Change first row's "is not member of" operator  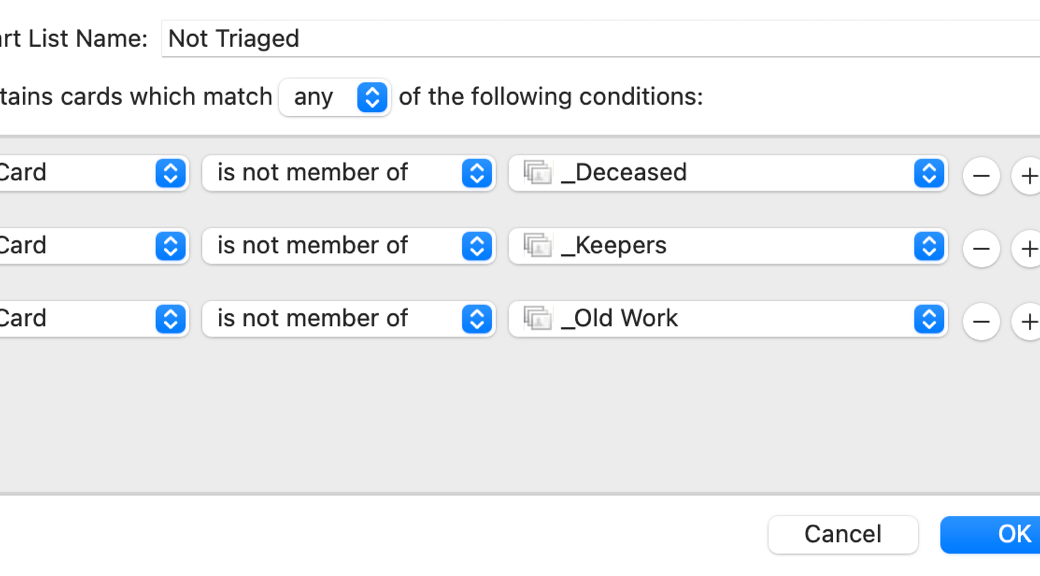[x=348, y=173]
